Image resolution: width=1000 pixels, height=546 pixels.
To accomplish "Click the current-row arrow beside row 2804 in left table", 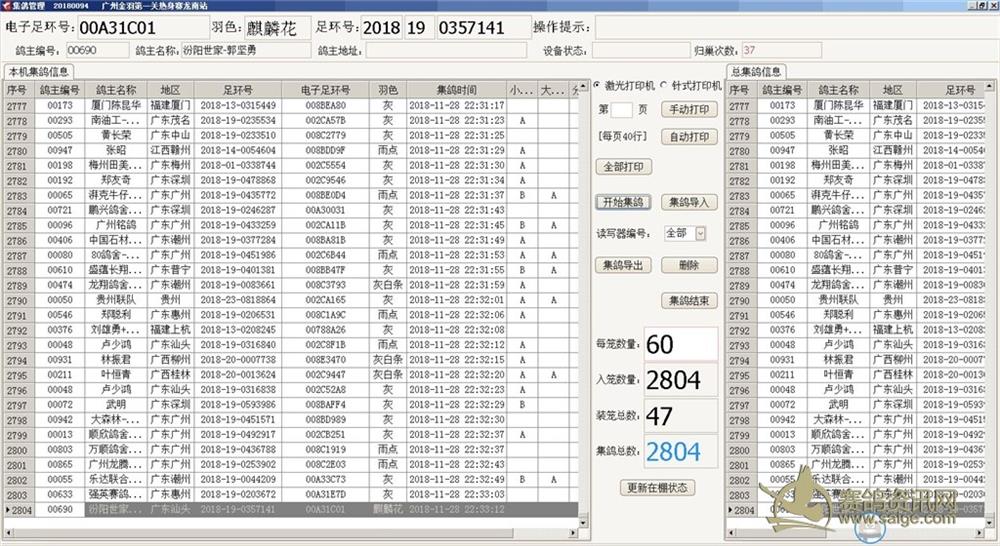I will pyautogui.click(x=5, y=510).
